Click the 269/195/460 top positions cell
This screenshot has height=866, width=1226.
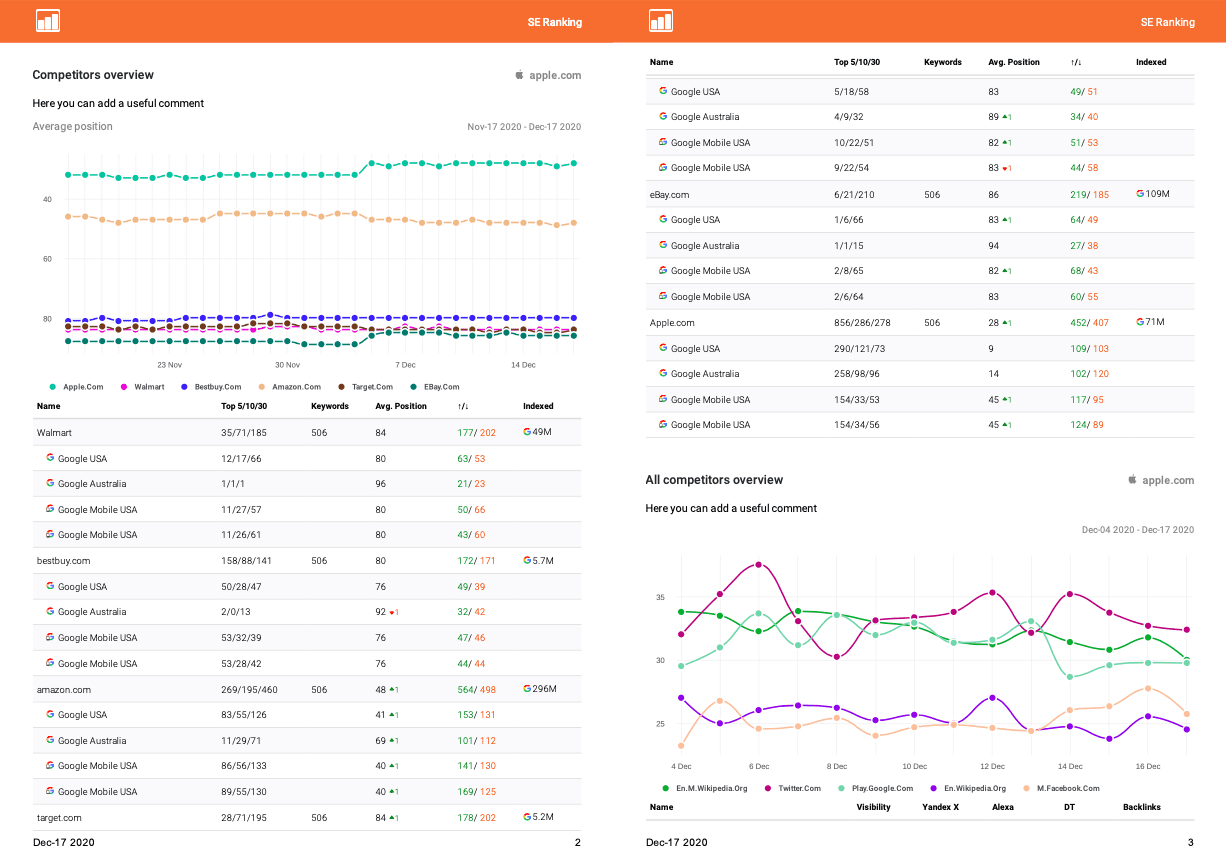[x=249, y=690]
